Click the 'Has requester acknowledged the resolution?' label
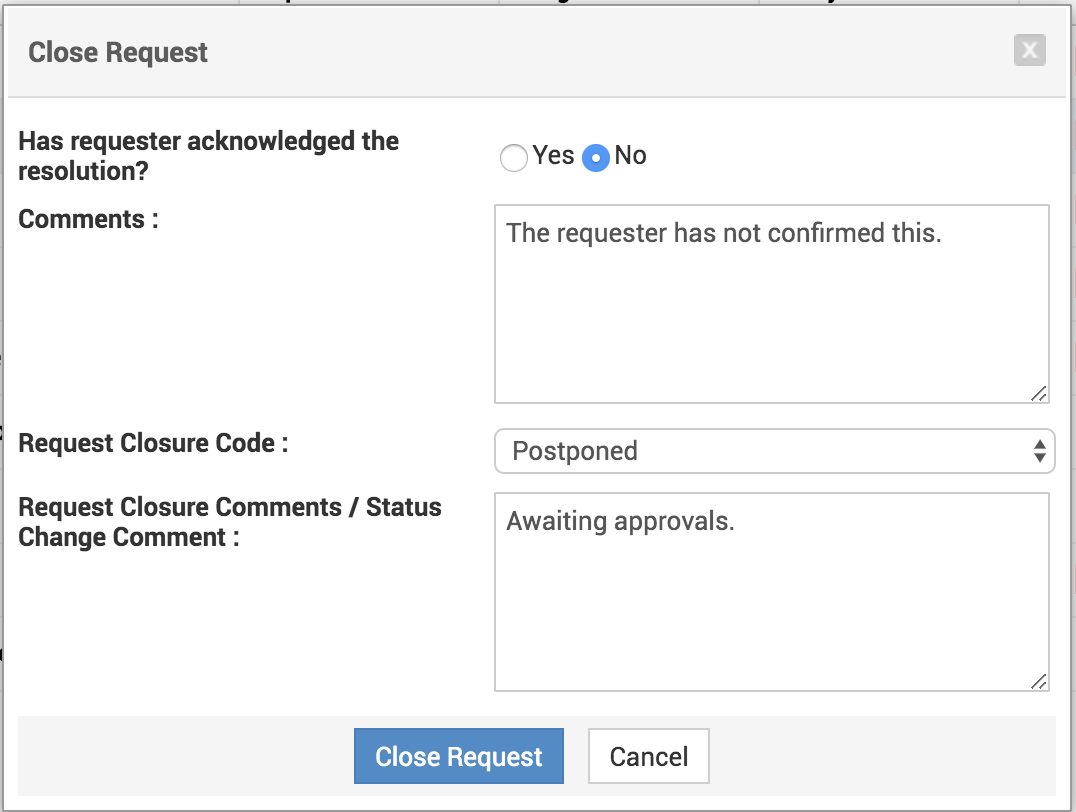This screenshot has height=812, width=1076. click(x=208, y=156)
